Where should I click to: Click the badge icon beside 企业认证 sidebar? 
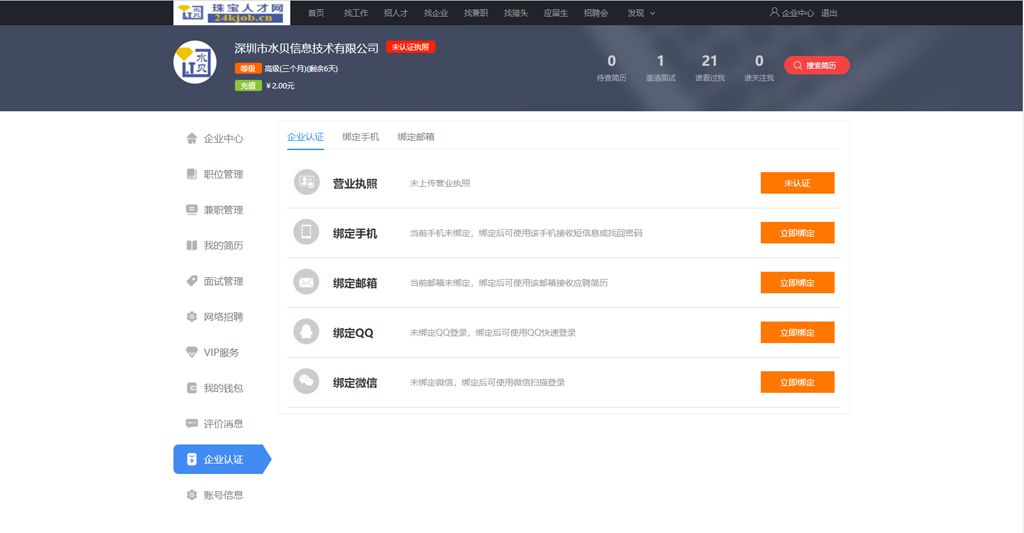pos(191,459)
